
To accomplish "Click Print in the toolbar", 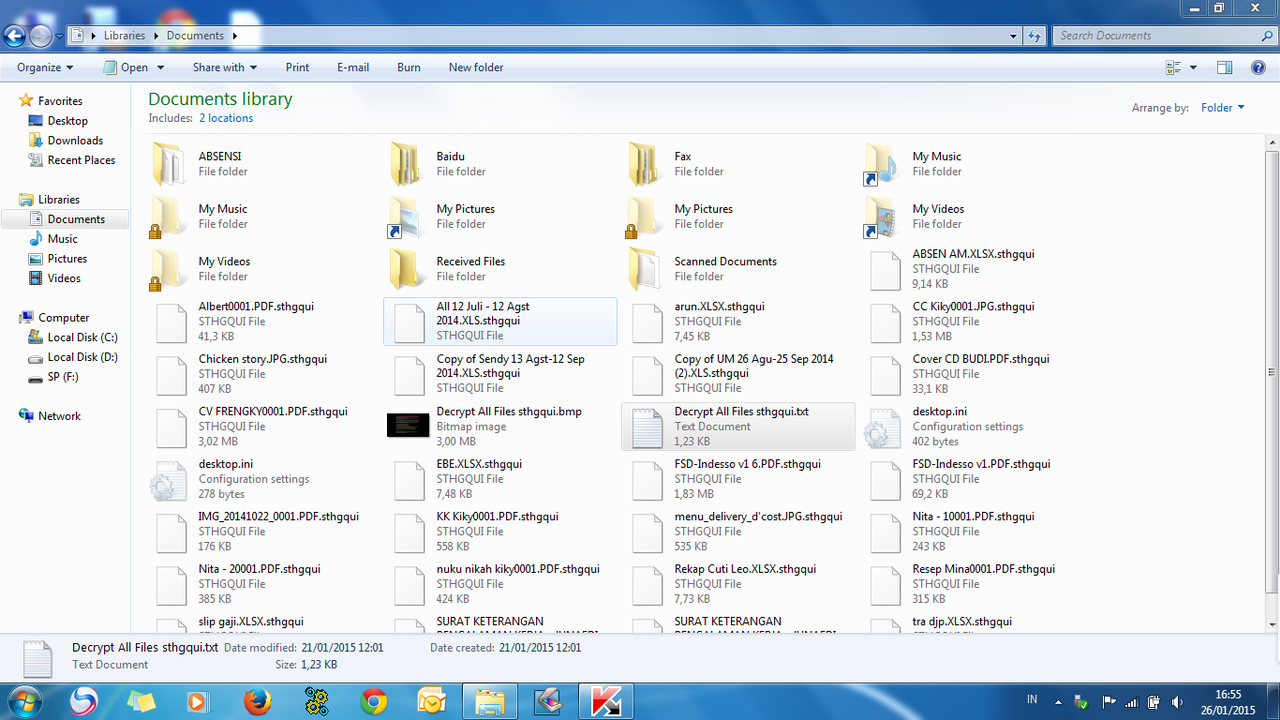I will 297,67.
